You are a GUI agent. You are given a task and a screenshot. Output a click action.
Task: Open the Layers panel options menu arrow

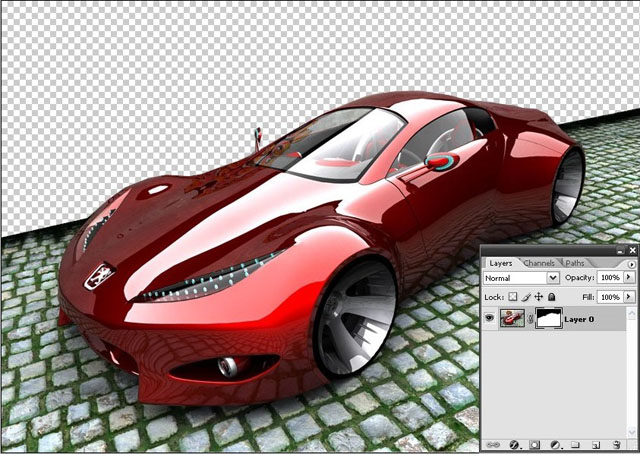point(631,264)
